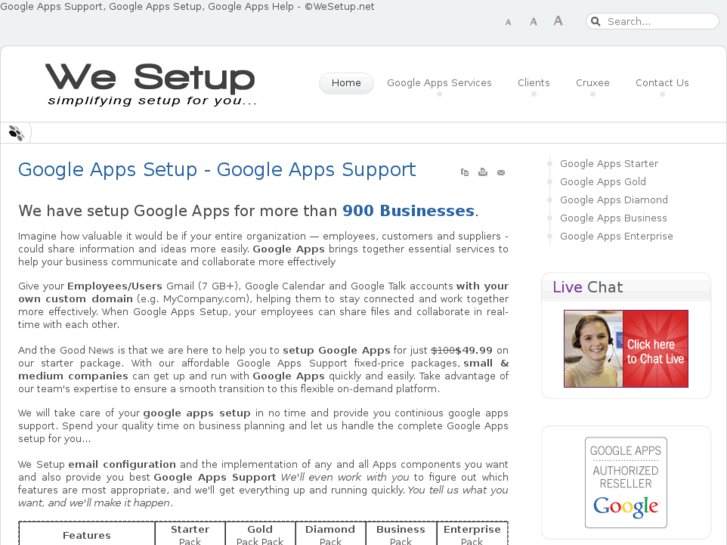Click the Live Chat panel heading

click(587, 287)
